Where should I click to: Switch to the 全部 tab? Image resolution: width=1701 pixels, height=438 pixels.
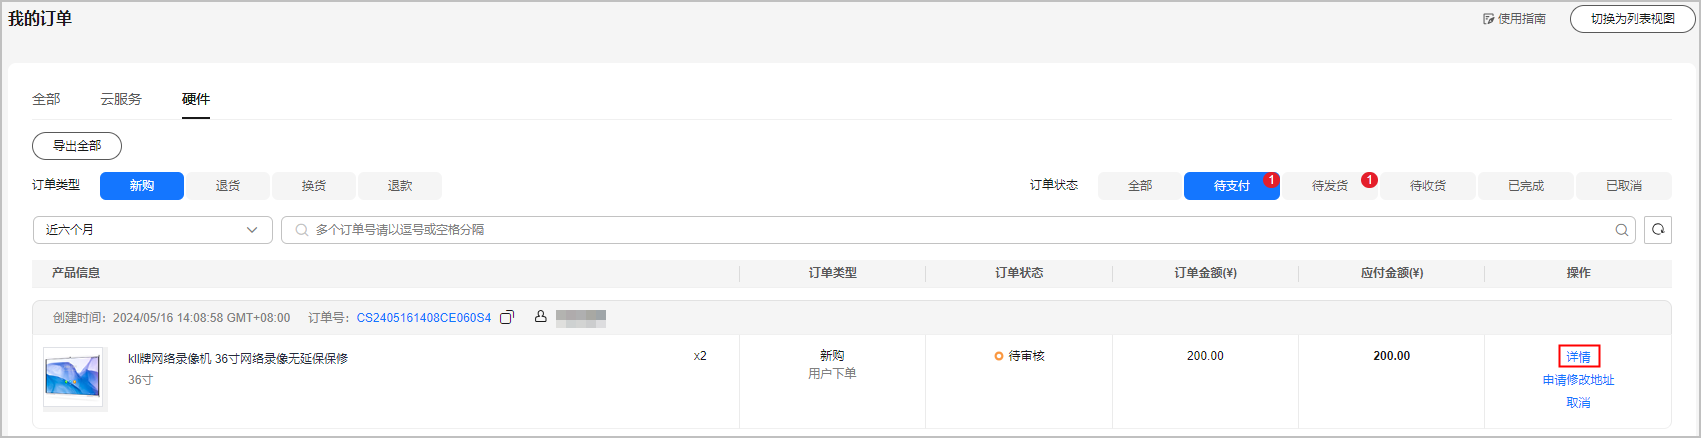pyautogui.click(x=46, y=99)
